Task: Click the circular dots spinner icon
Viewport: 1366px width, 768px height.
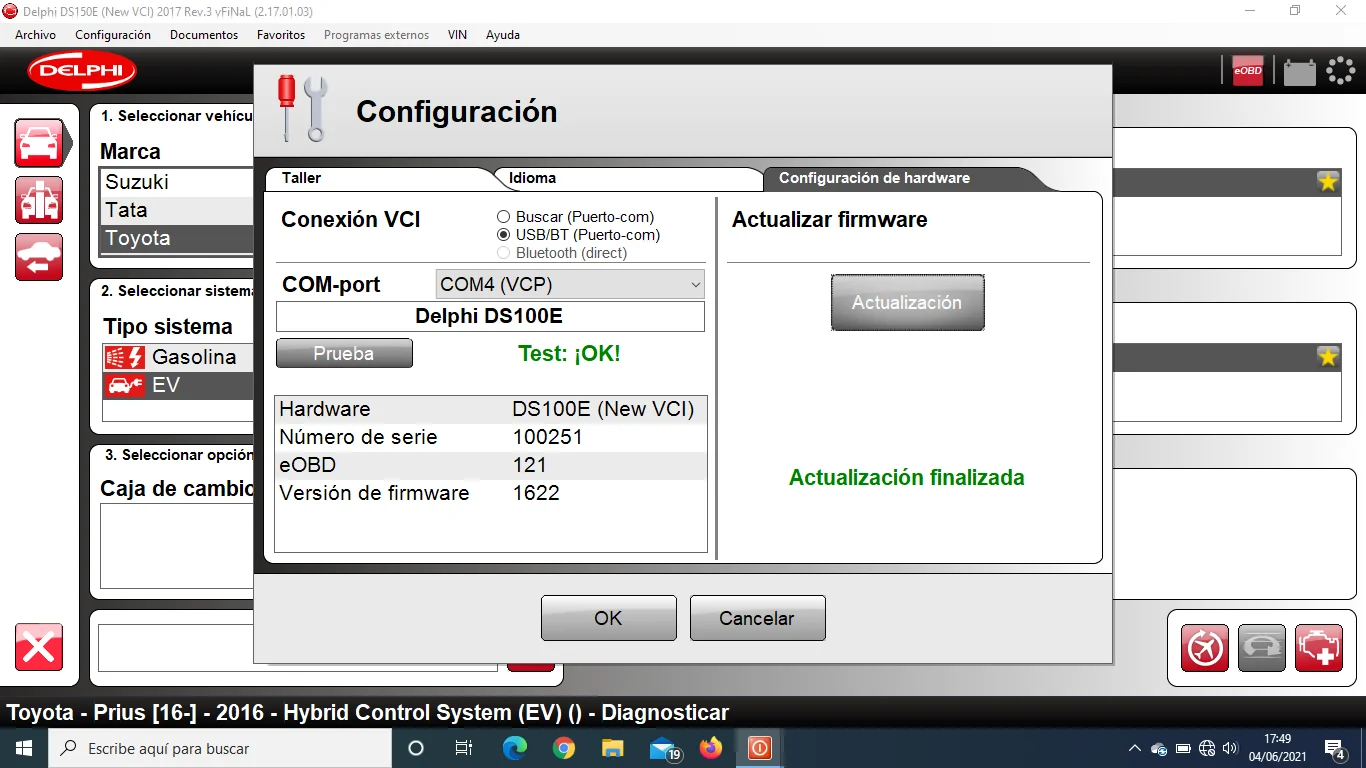Action: pyautogui.click(x=1341, y=71)
